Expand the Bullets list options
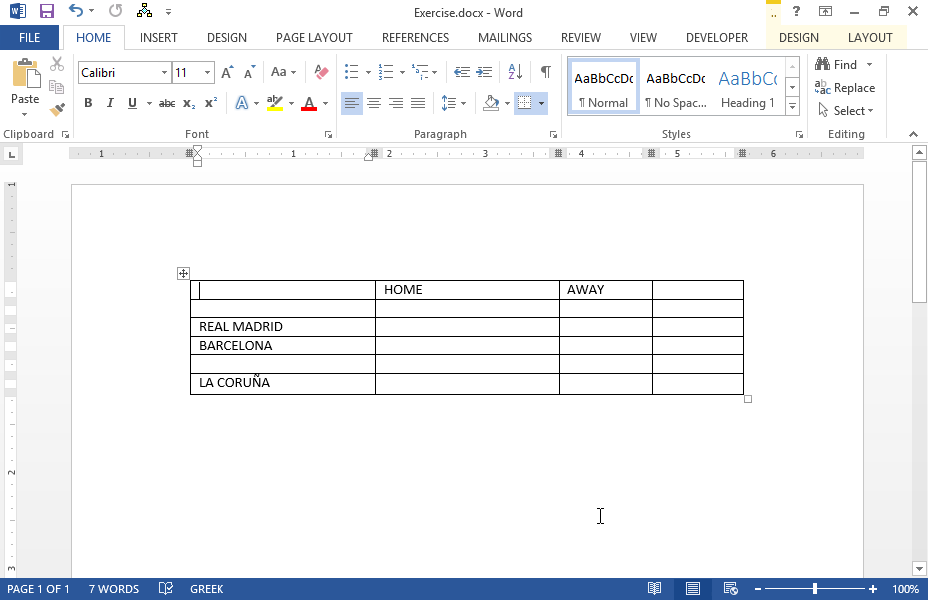928x600 pixels. point(368,73)
